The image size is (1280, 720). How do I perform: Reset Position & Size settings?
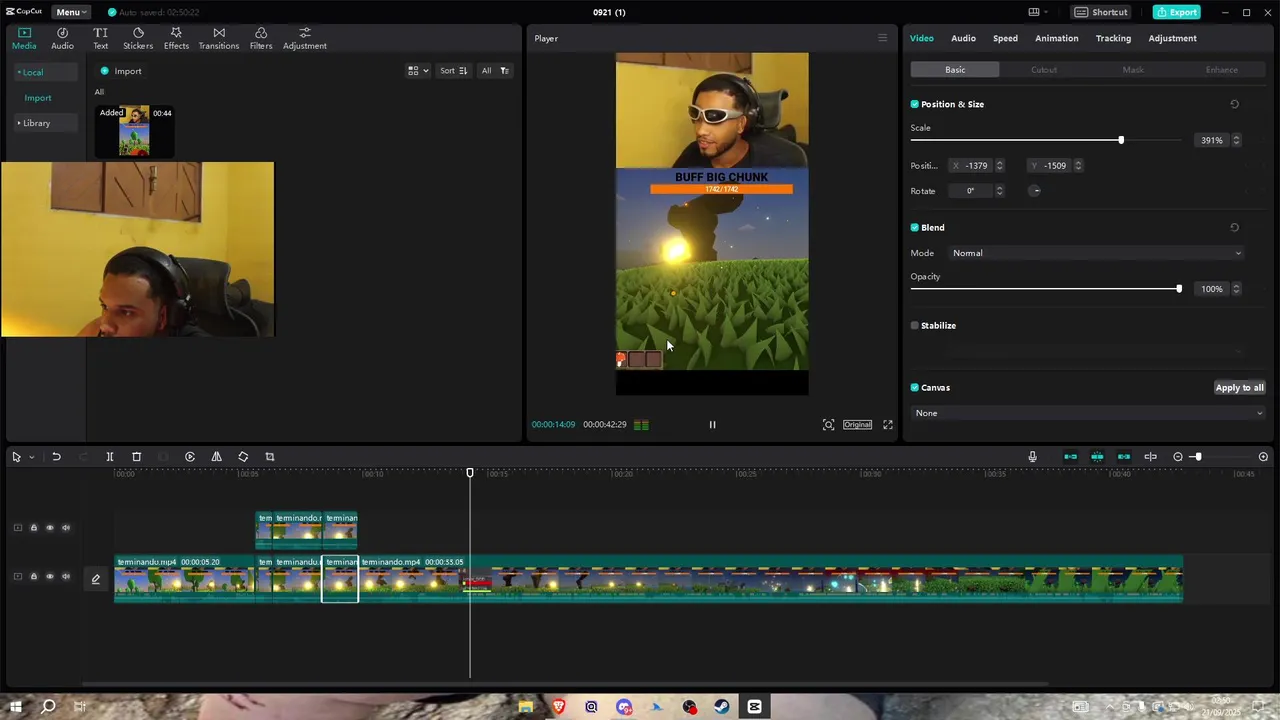[1235, 104]
